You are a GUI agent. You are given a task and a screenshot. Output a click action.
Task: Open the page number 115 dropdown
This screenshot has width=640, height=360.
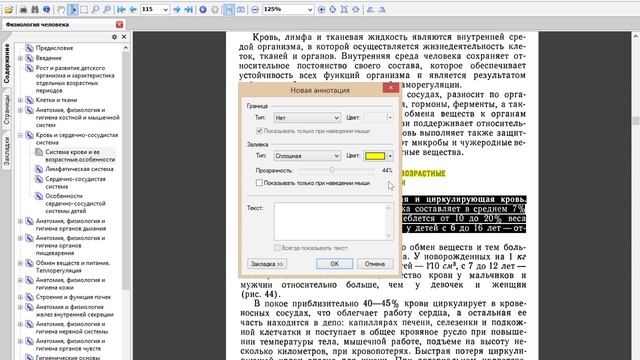click(165, 9)
